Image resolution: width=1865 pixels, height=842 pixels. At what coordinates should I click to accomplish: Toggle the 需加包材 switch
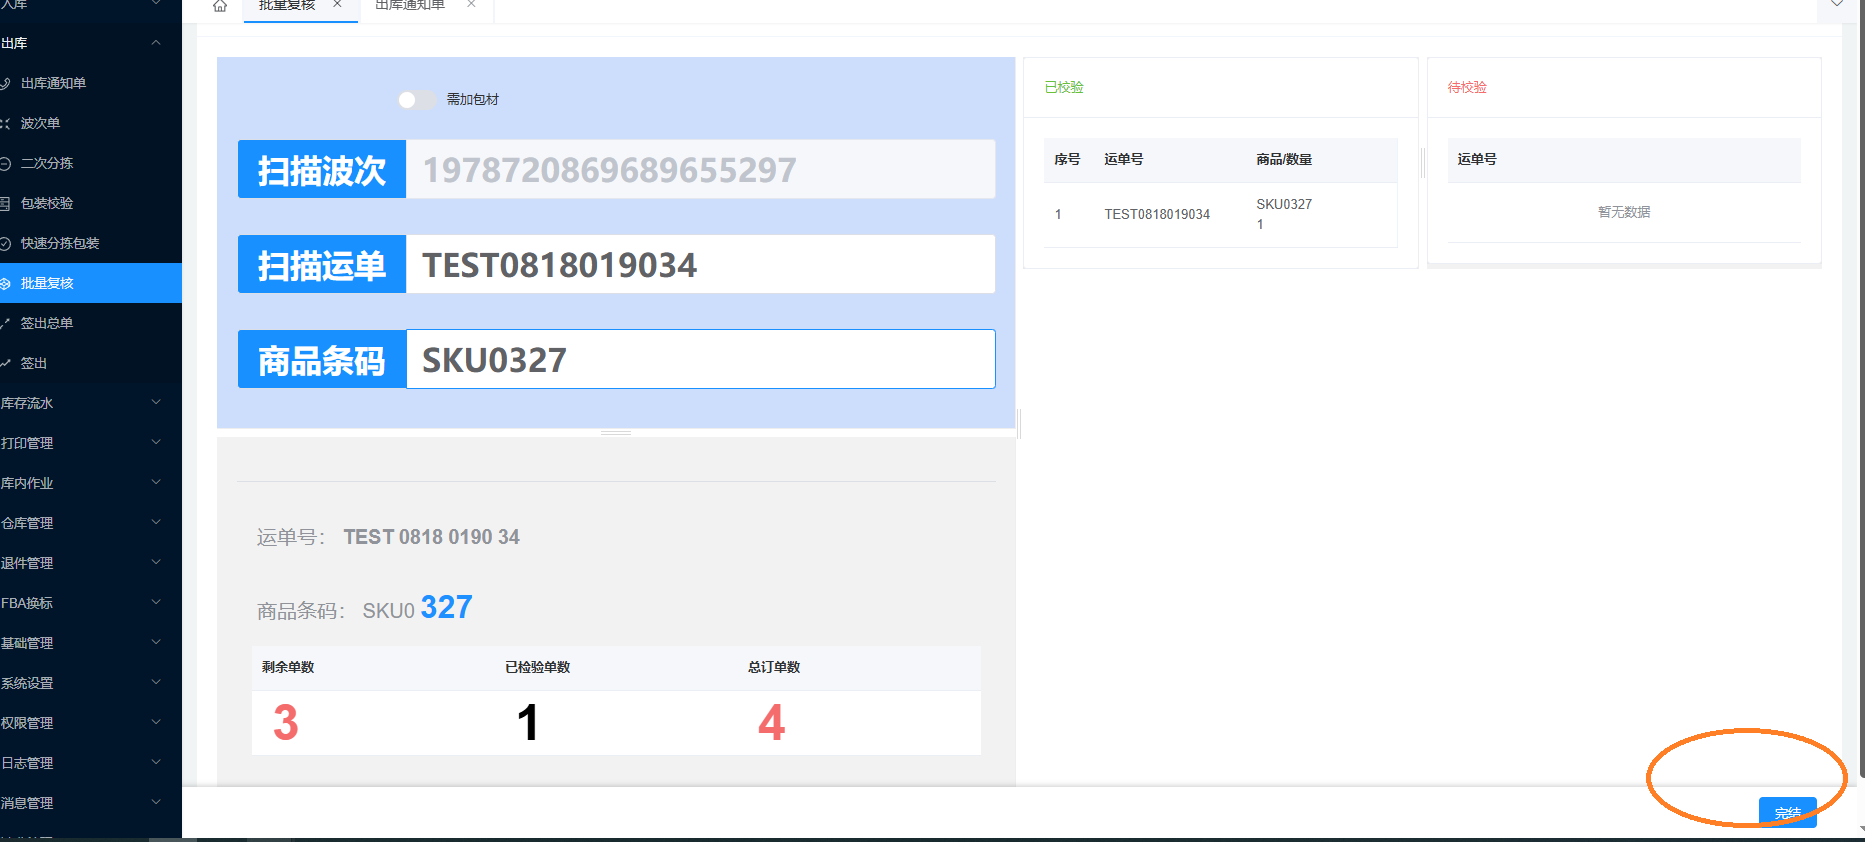click(x=415, y=100)
